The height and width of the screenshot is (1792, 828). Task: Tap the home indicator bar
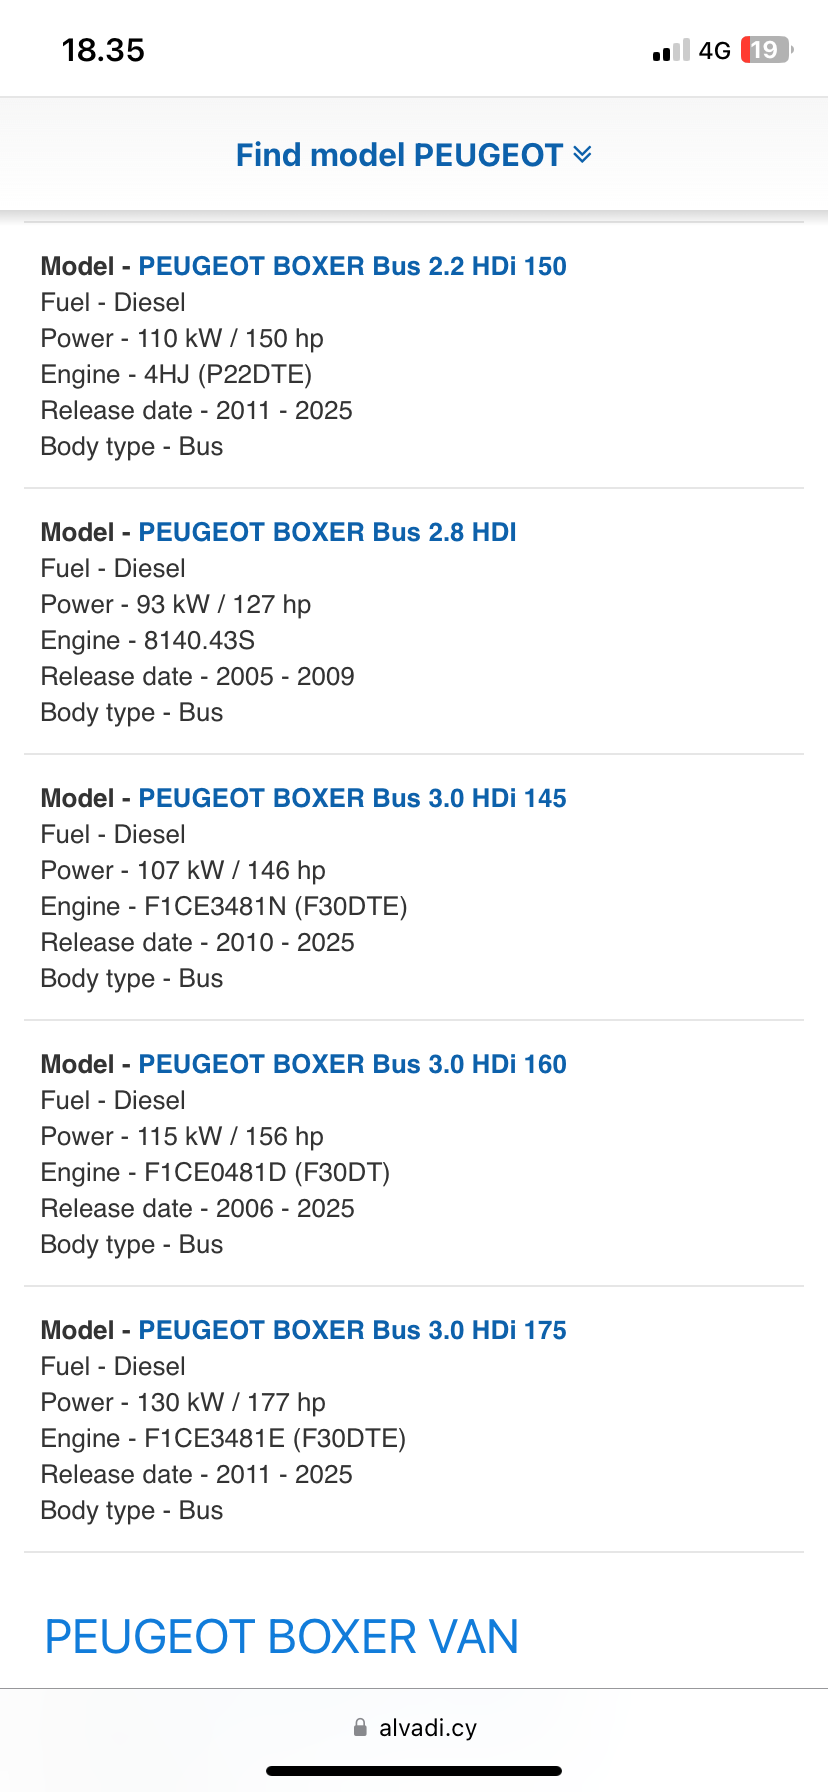tap(414, 1771)
